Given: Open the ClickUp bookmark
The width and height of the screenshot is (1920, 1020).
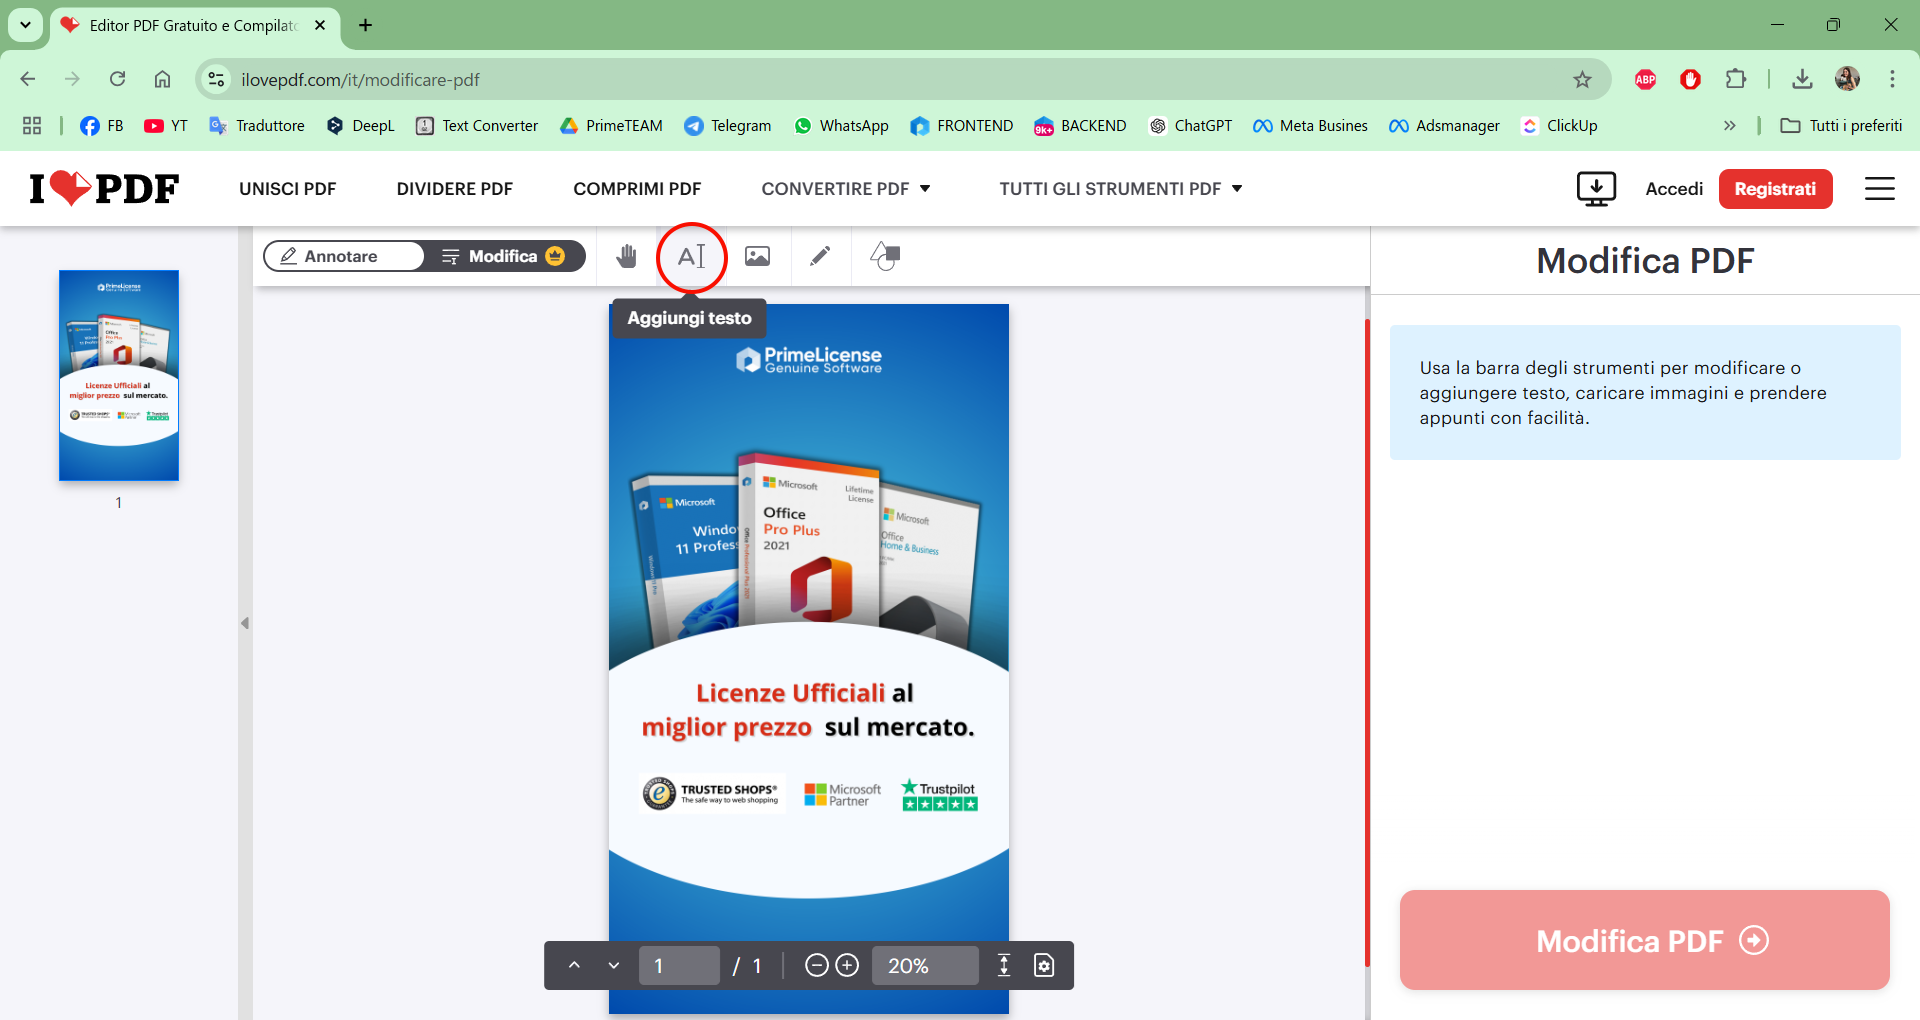Looking at the screenshot, I should pyautogui.click(x=1559, y=126).
